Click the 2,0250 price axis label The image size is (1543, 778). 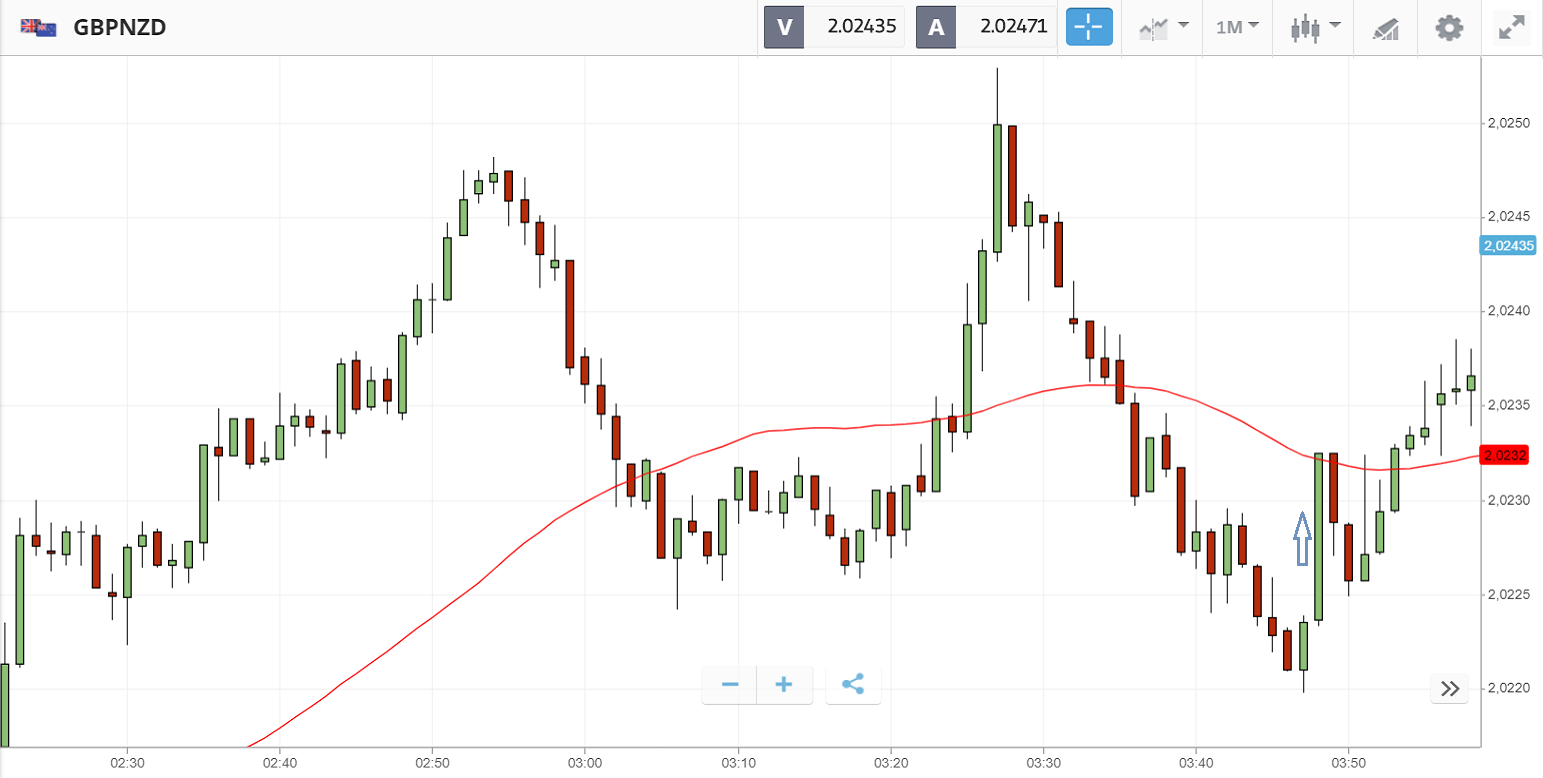coord(1508,123)
